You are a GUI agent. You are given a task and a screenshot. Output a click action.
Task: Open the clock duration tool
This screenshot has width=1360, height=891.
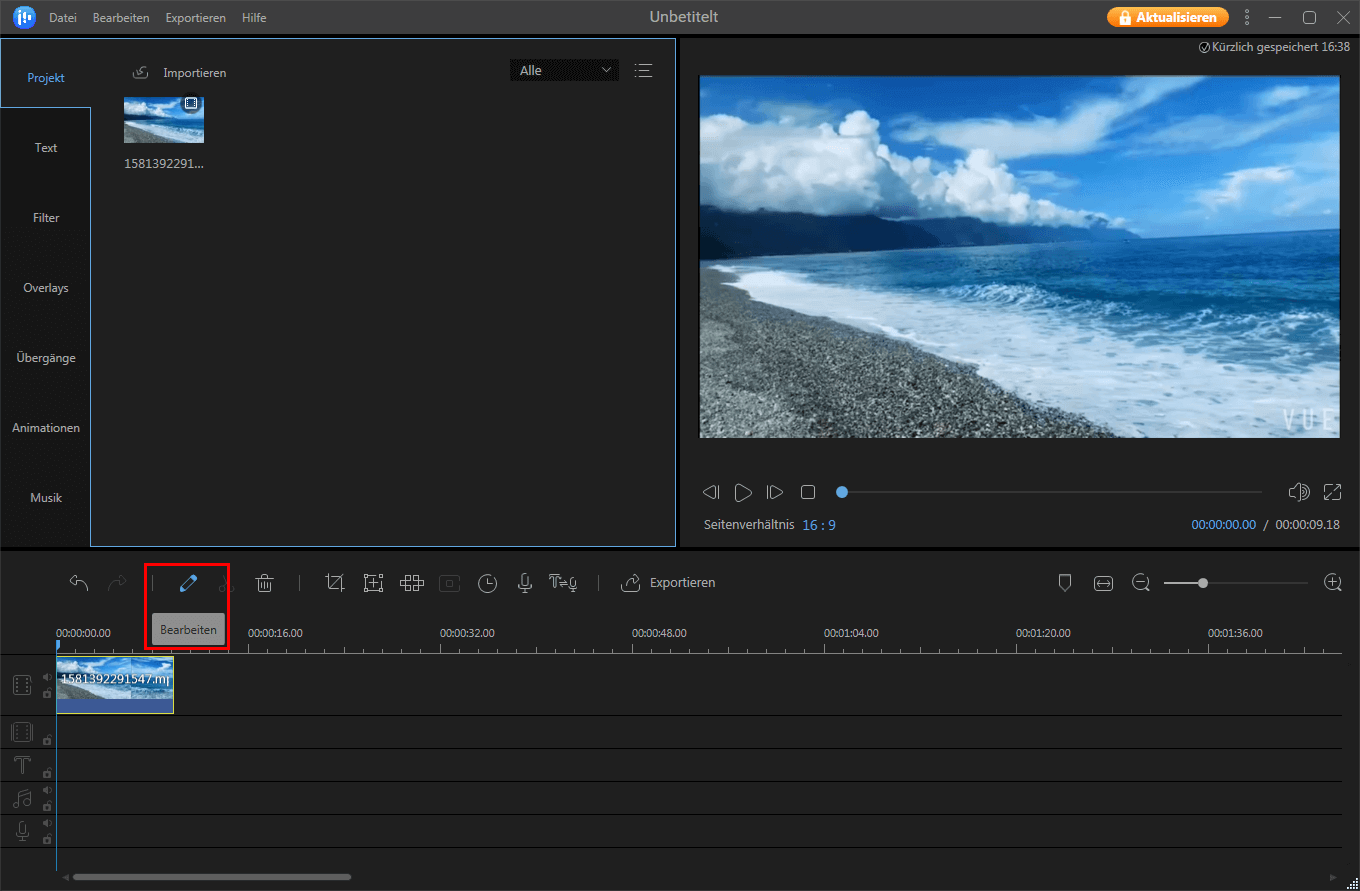click(487, 583)
